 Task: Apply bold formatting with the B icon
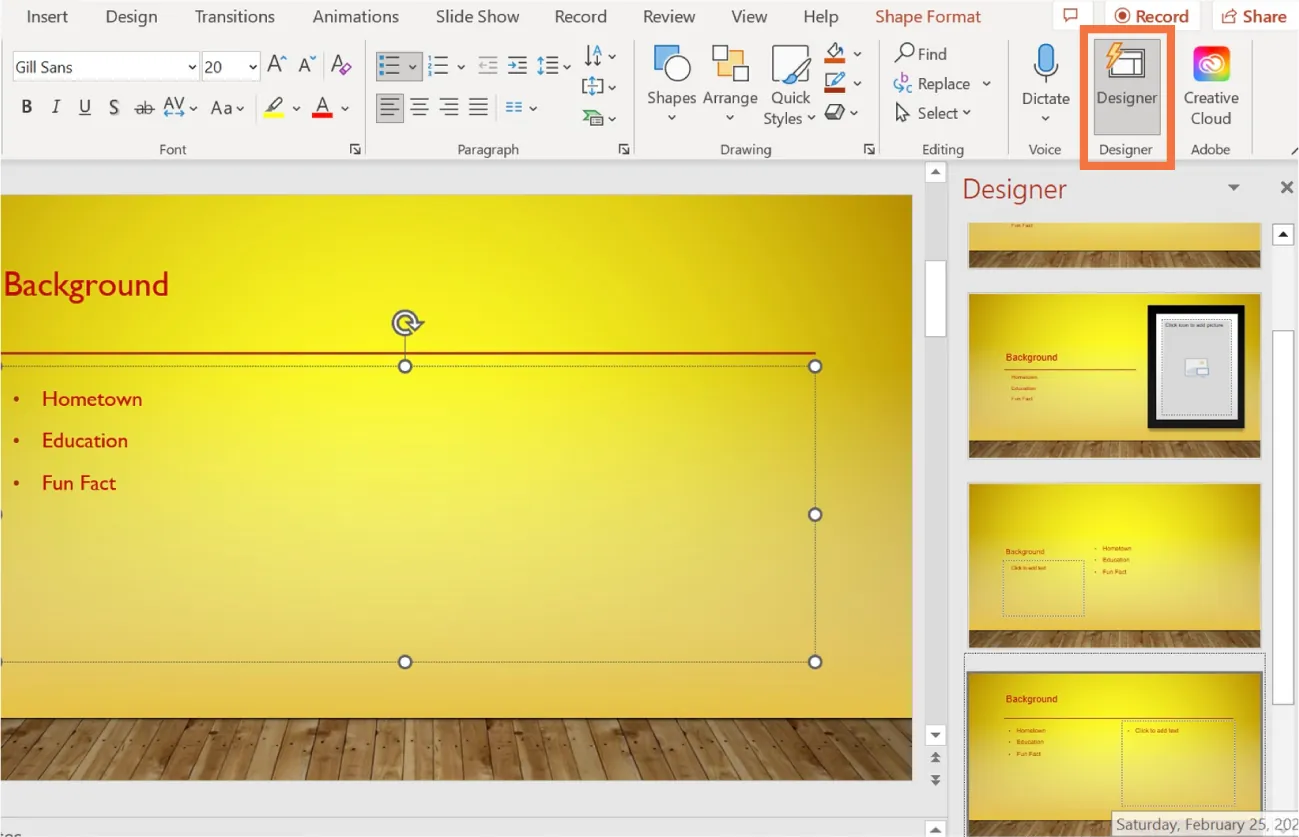click(26, 107)
